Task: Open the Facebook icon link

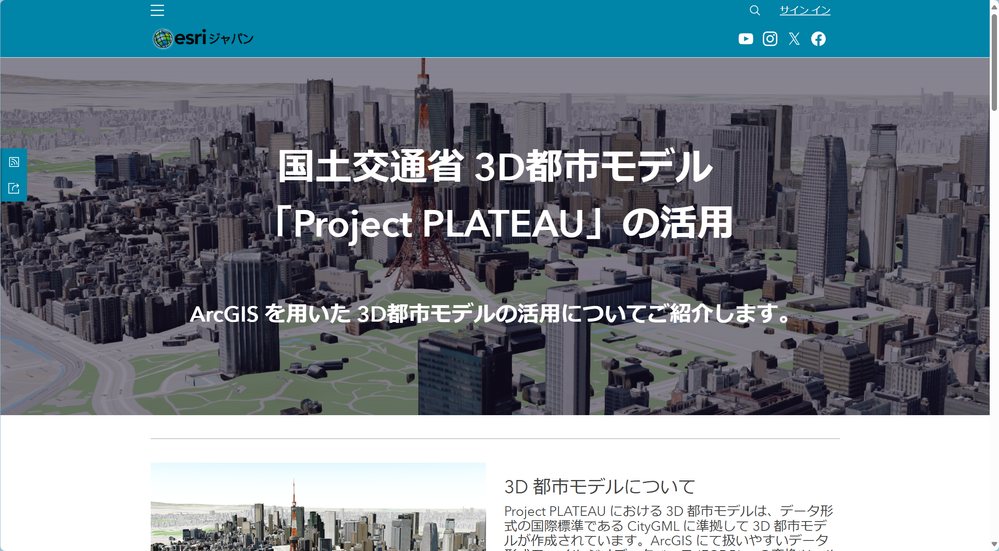Action: (818, 39)
